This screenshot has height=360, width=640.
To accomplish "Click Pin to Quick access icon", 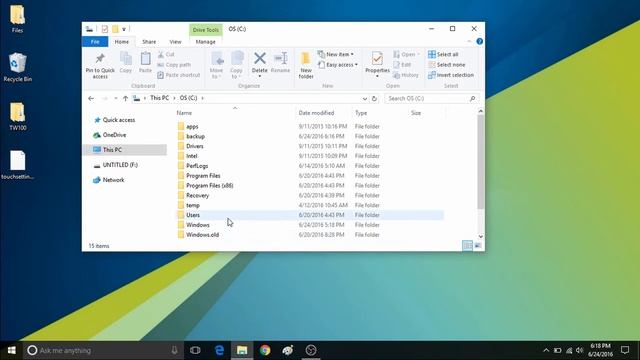I will 100,58.
